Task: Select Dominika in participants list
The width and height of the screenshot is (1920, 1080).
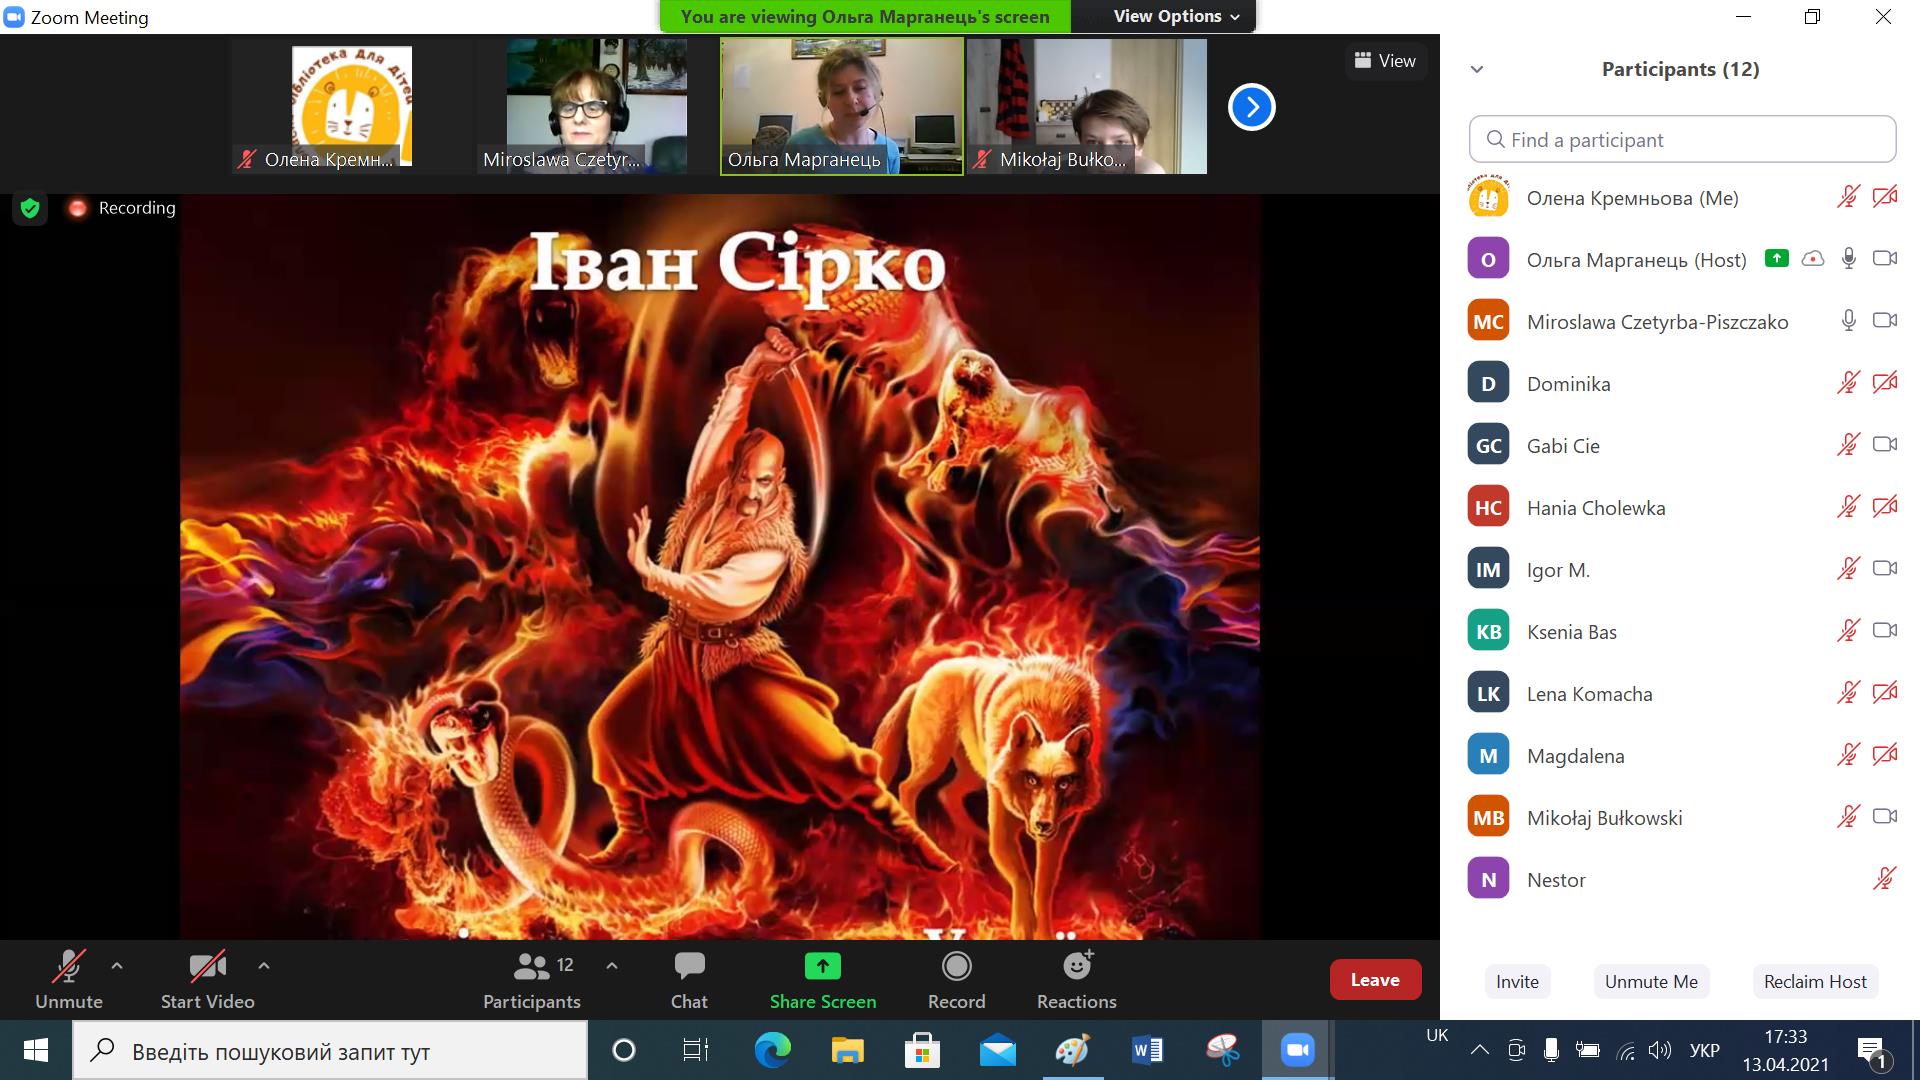Action: tap(1682, 384)
